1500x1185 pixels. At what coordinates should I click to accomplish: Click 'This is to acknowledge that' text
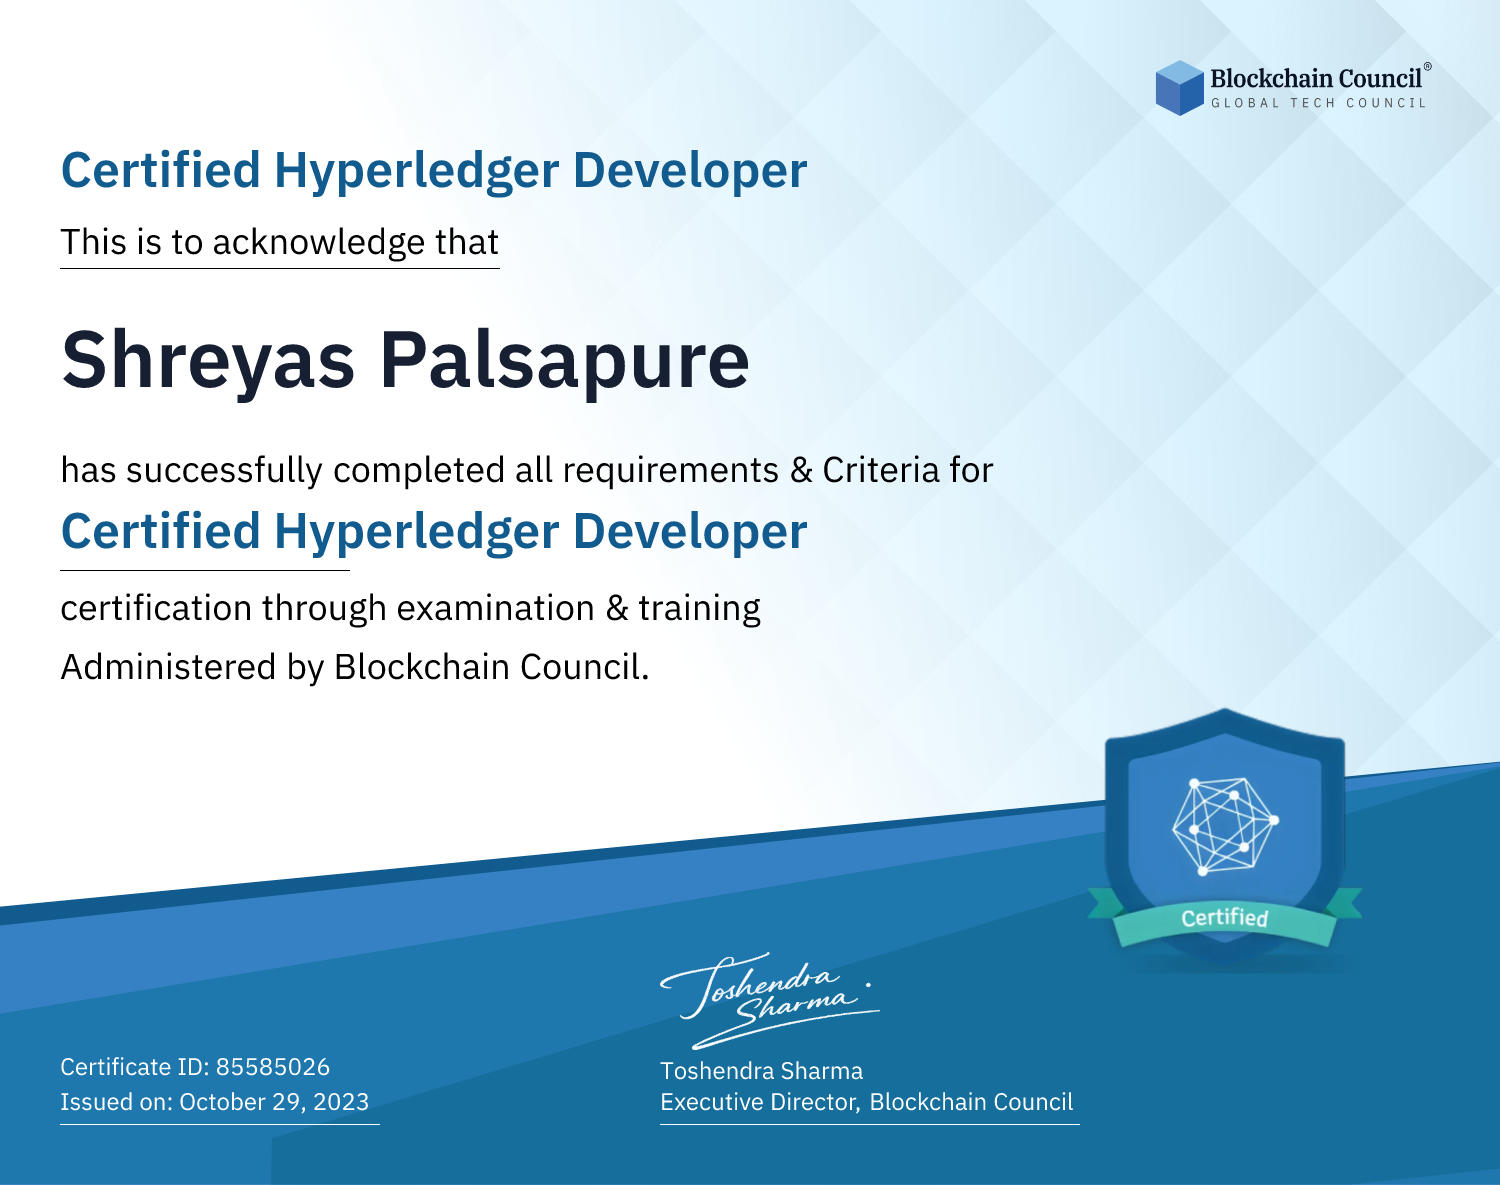pyautogui.click(x=280, y=243)
